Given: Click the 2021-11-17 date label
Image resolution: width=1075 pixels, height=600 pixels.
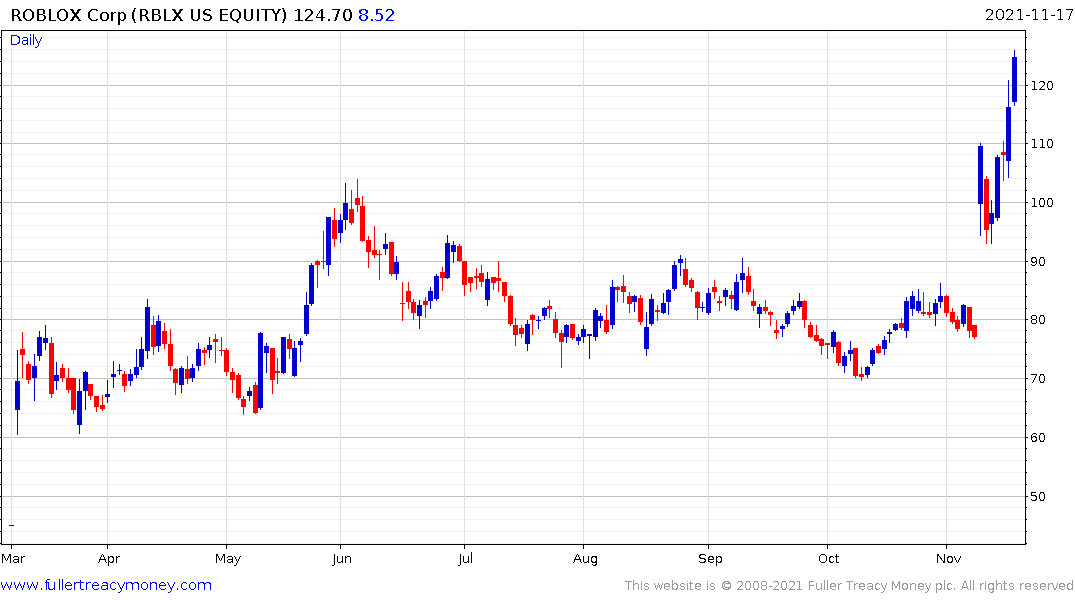Looking at the screenshot, I should point(1026,15).
